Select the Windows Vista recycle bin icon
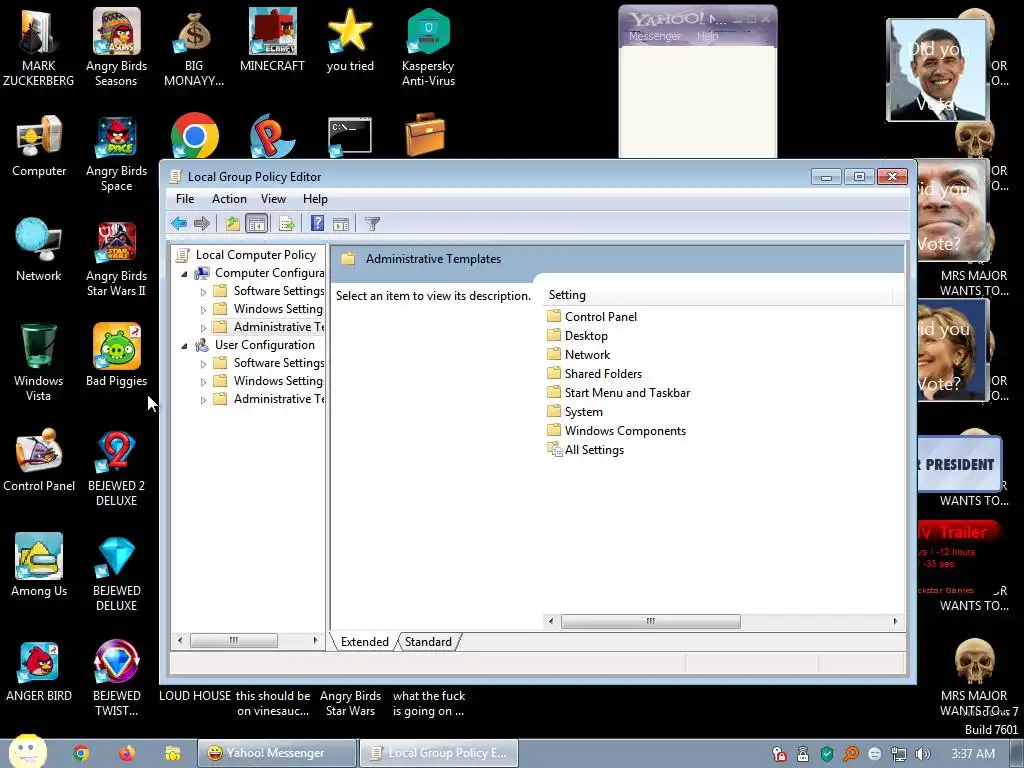Screen dimensions: 1024x768 pos(39,362)
